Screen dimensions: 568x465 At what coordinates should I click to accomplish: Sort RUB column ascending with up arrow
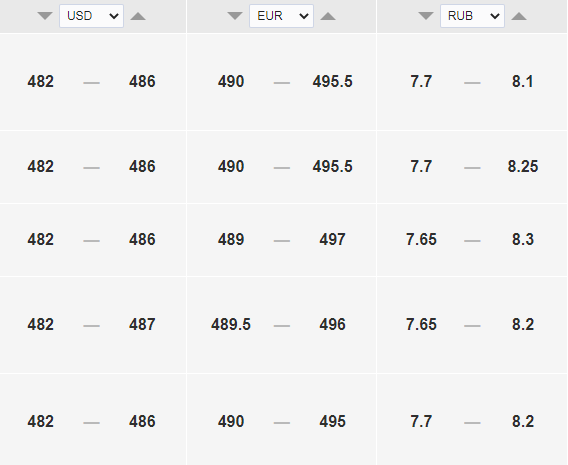(519, 16)
